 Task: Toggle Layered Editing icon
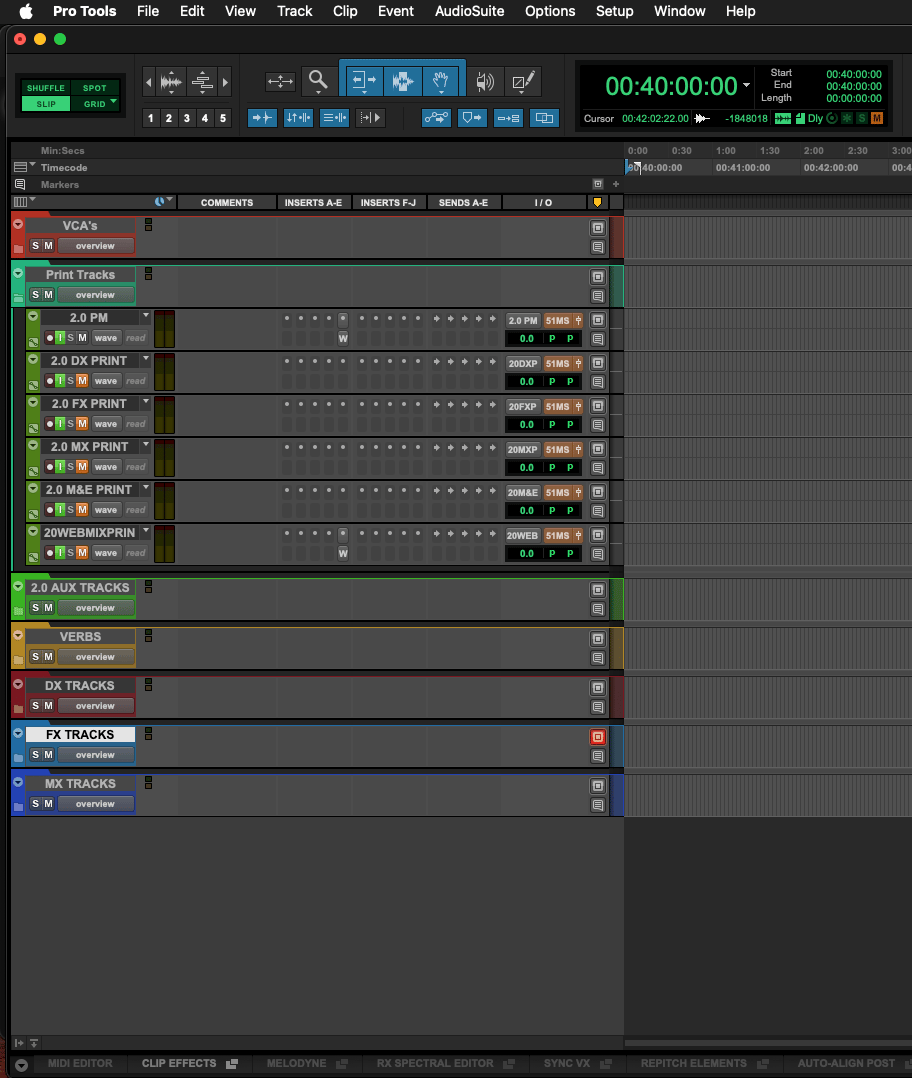click(544, 118)
